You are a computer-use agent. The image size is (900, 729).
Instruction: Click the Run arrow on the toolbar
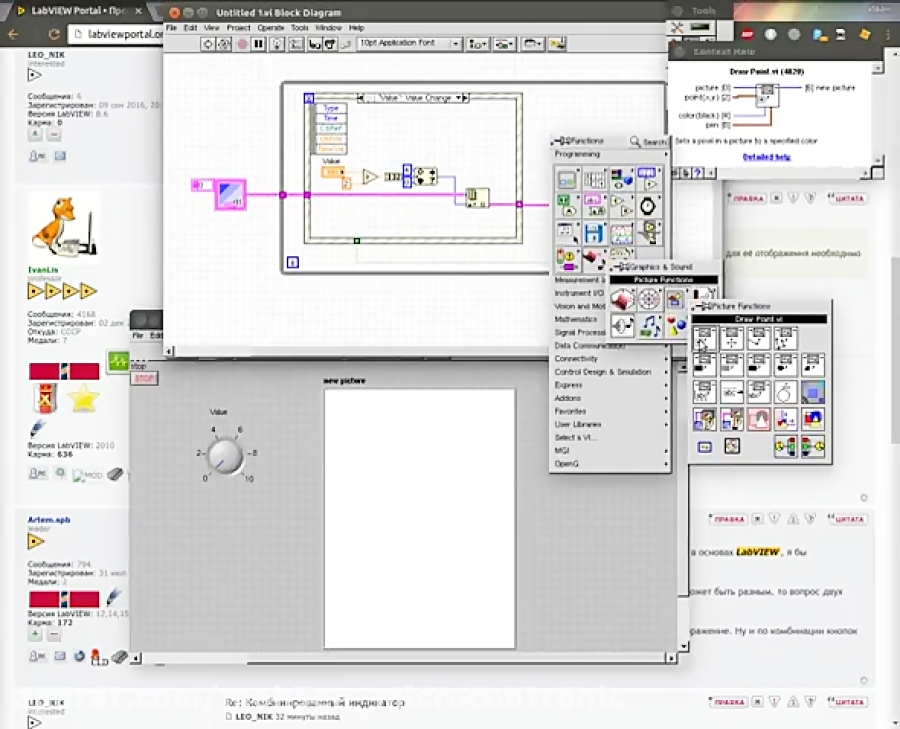[208, 43]
